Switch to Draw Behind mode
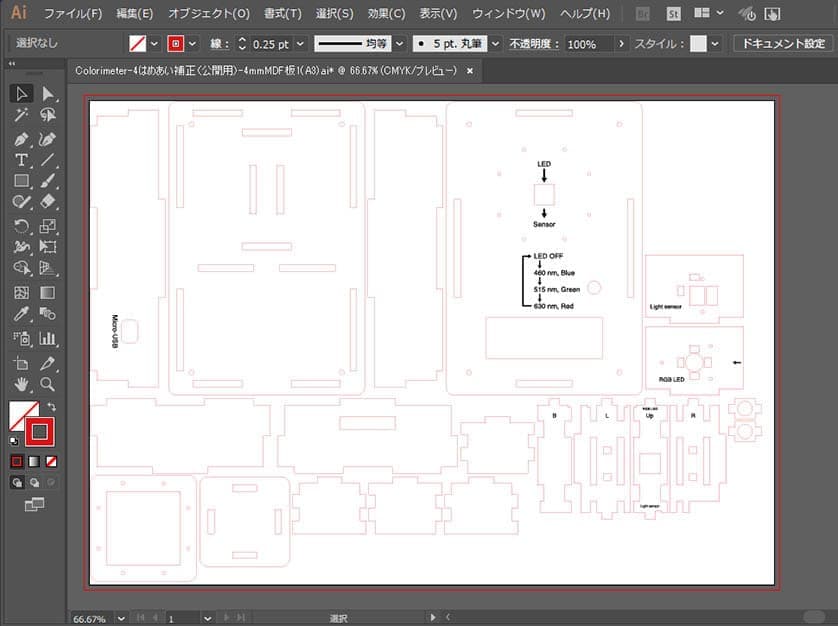 pyautogui.click(x=33, y=482)
